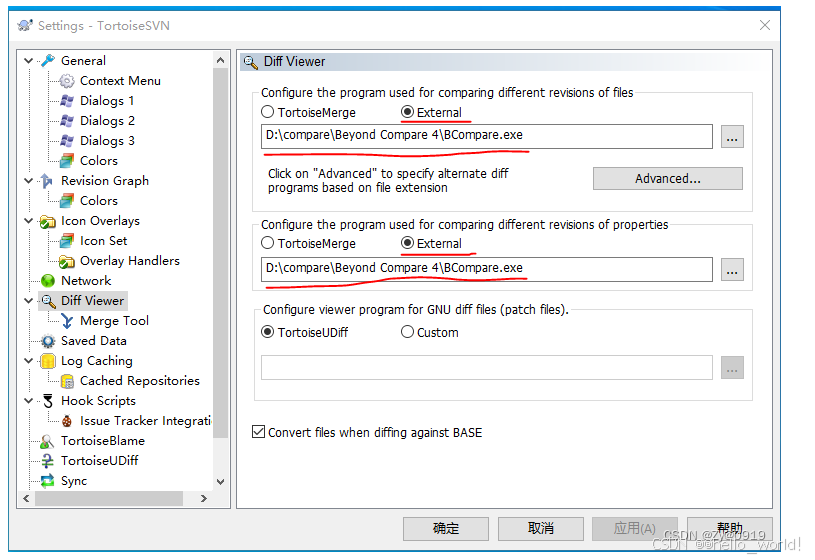Viewport: 815px width, 560px height.
Task: Click tree horizontal scrollbar left arrow
Action: [27, 499]
